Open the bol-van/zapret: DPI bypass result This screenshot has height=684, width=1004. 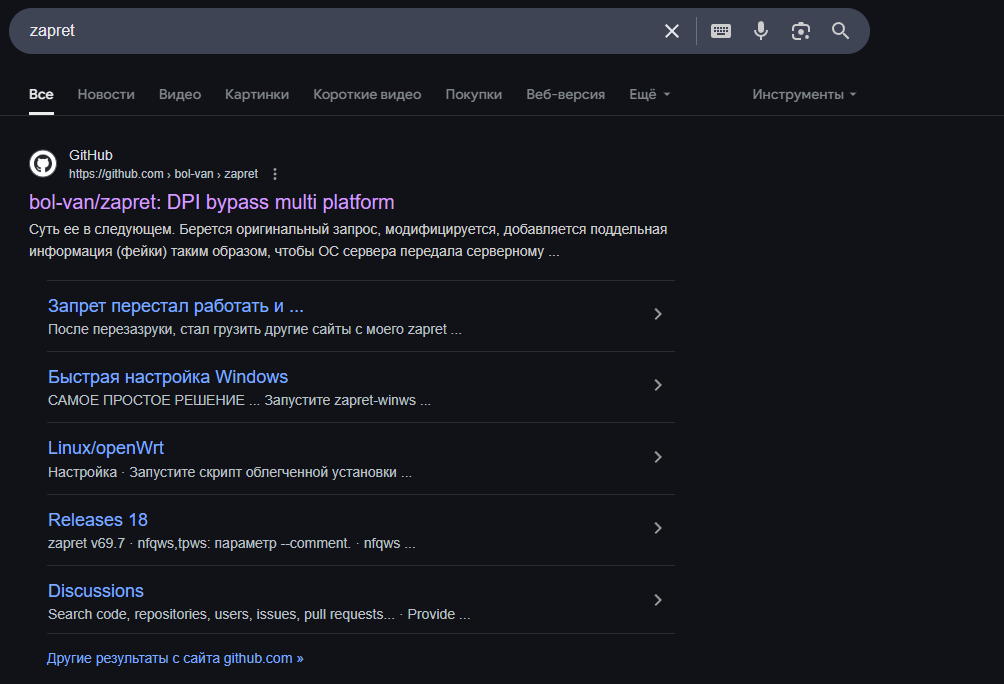[211, 202]
